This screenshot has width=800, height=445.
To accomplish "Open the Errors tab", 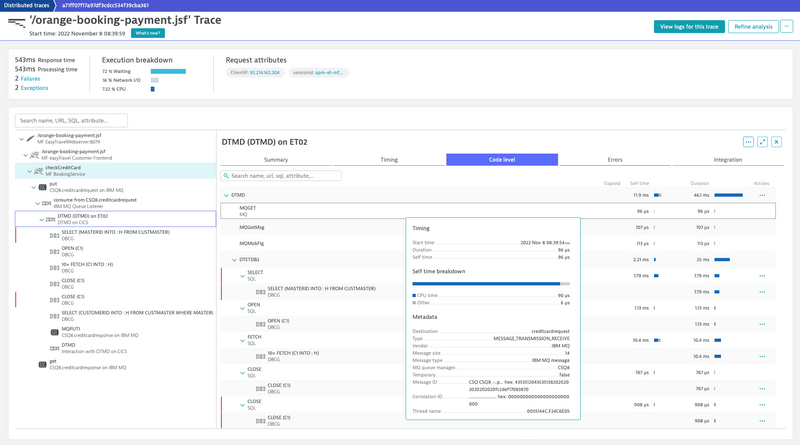I will [614, 159].
